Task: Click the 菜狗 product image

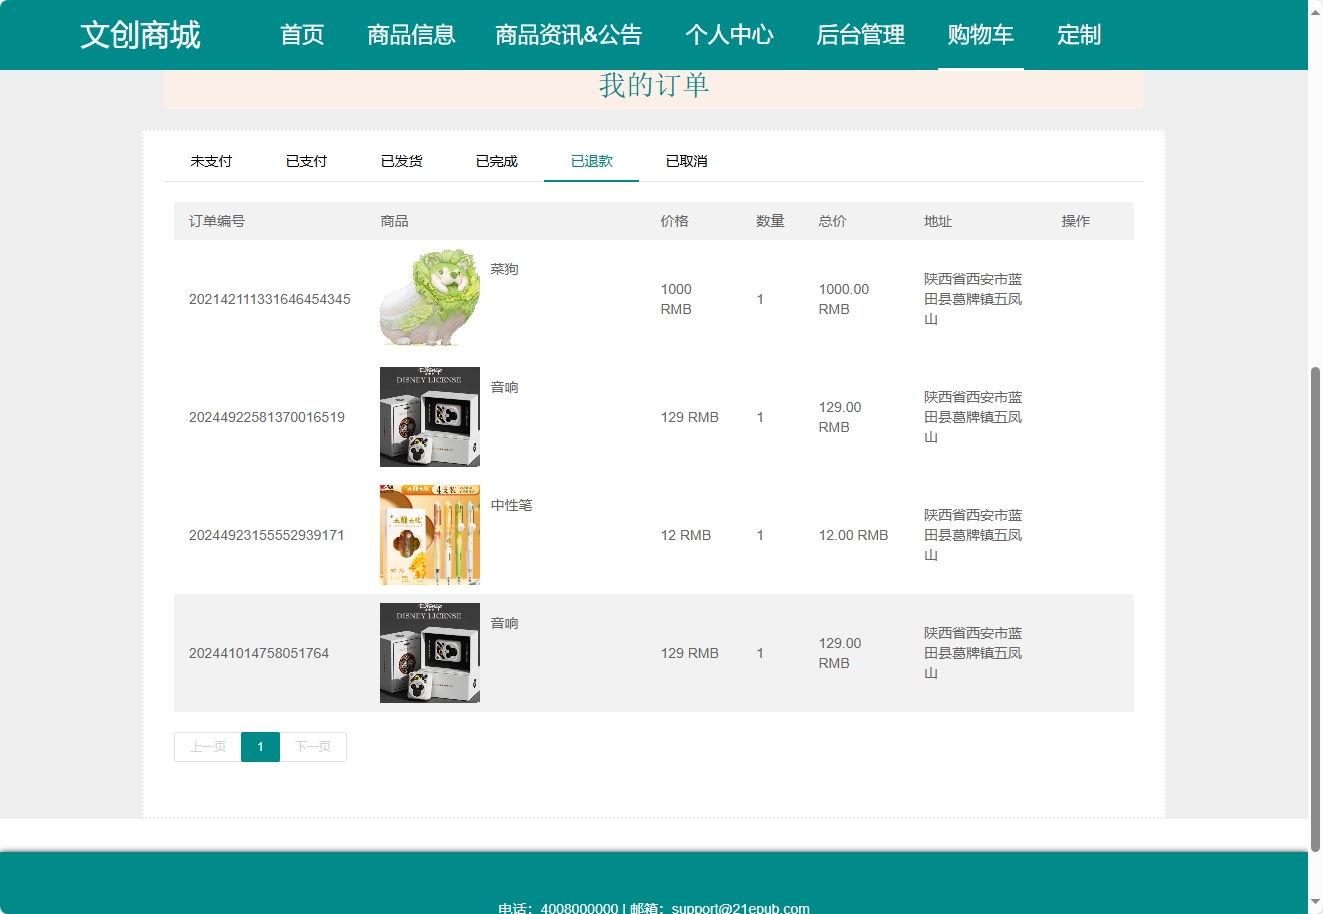Action: click(x=429, y=297)
